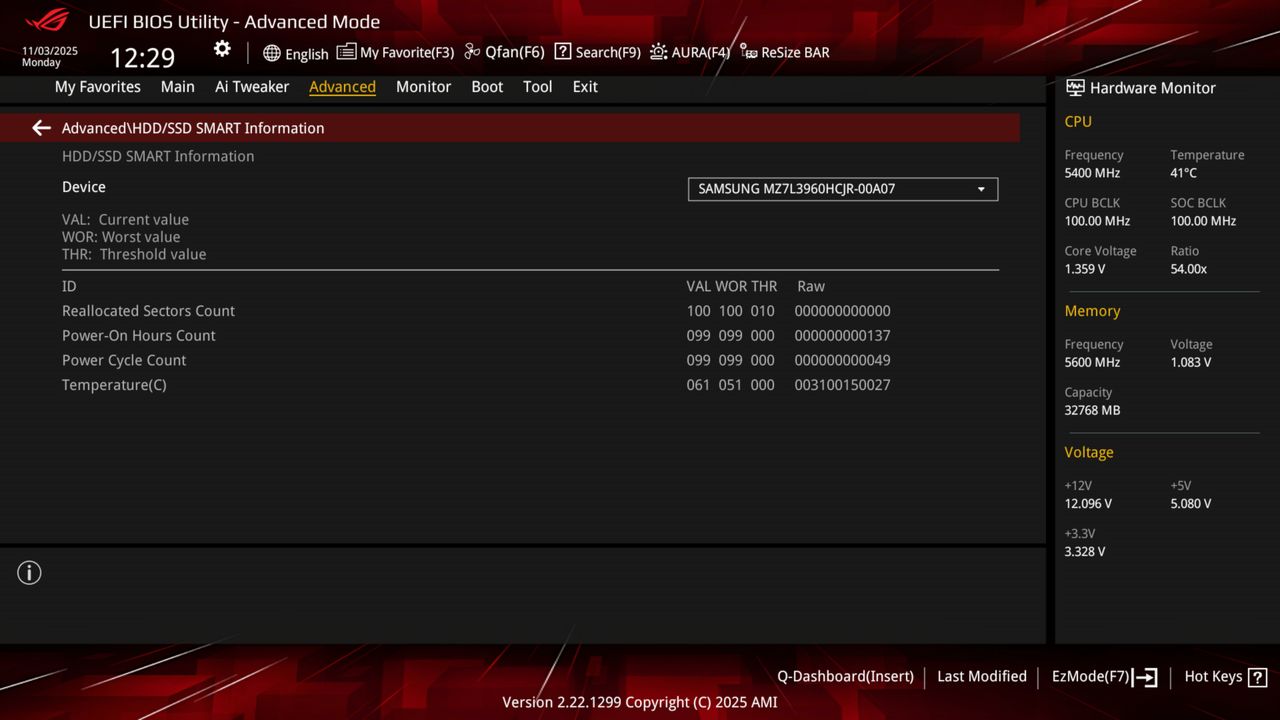1280x720 pixels.
Task: Open the gear settings icon near the clock
Action: (221, 48)
